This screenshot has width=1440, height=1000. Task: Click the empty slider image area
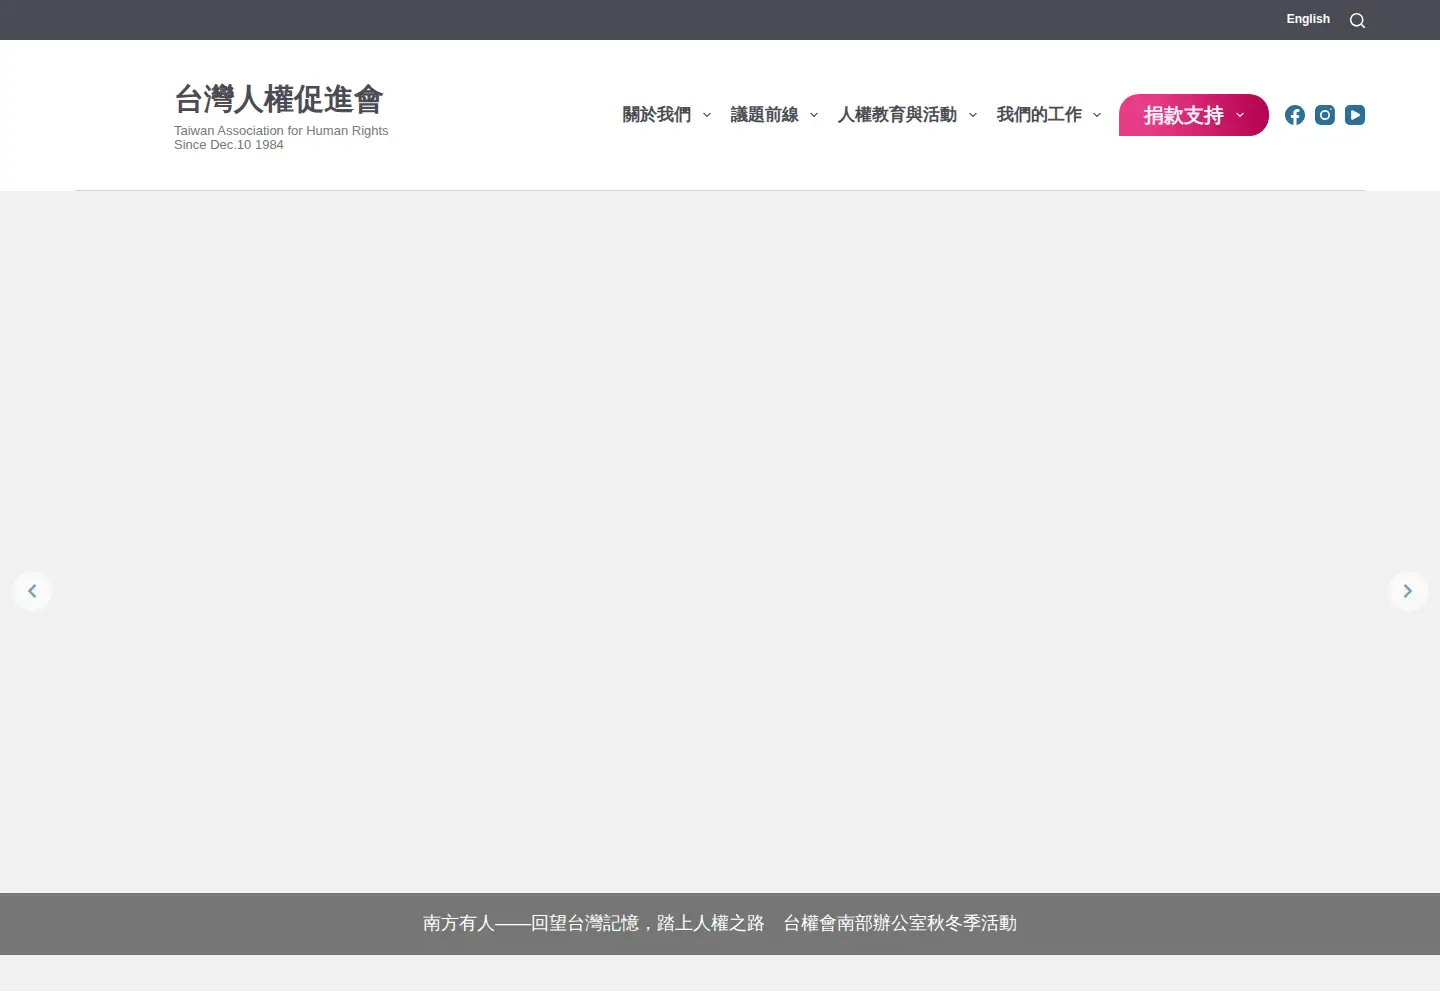(720, 540)
